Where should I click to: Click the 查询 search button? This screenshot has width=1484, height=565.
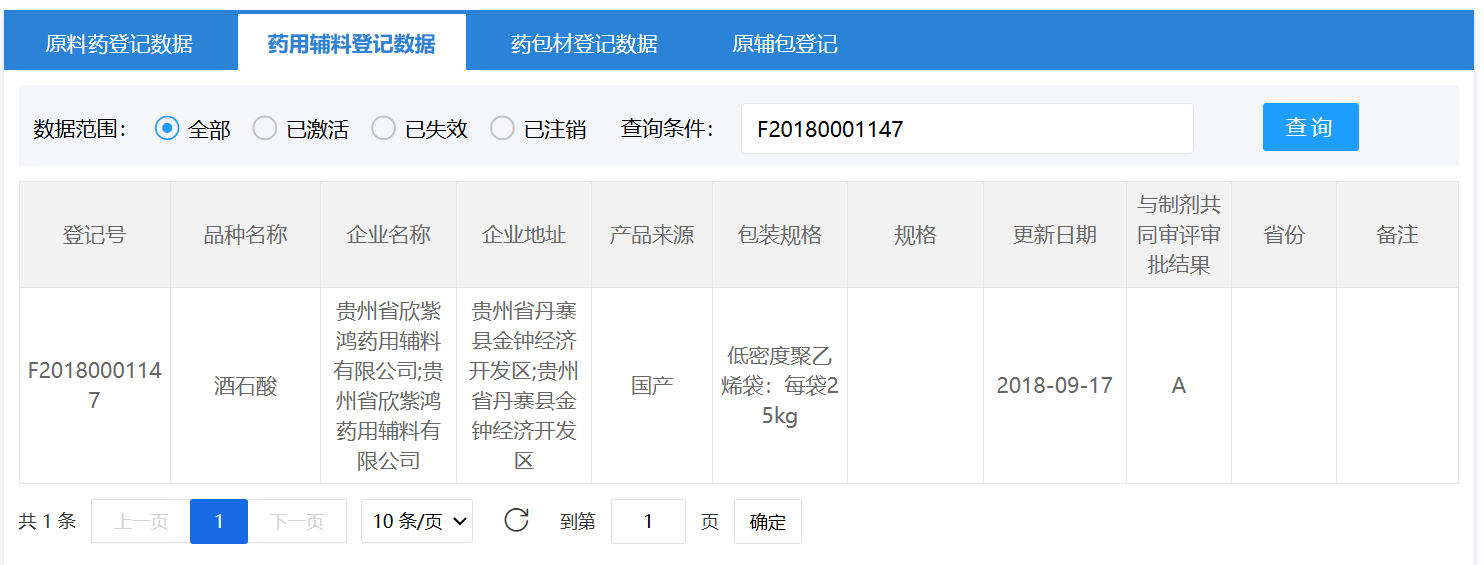click(1310, 127)
